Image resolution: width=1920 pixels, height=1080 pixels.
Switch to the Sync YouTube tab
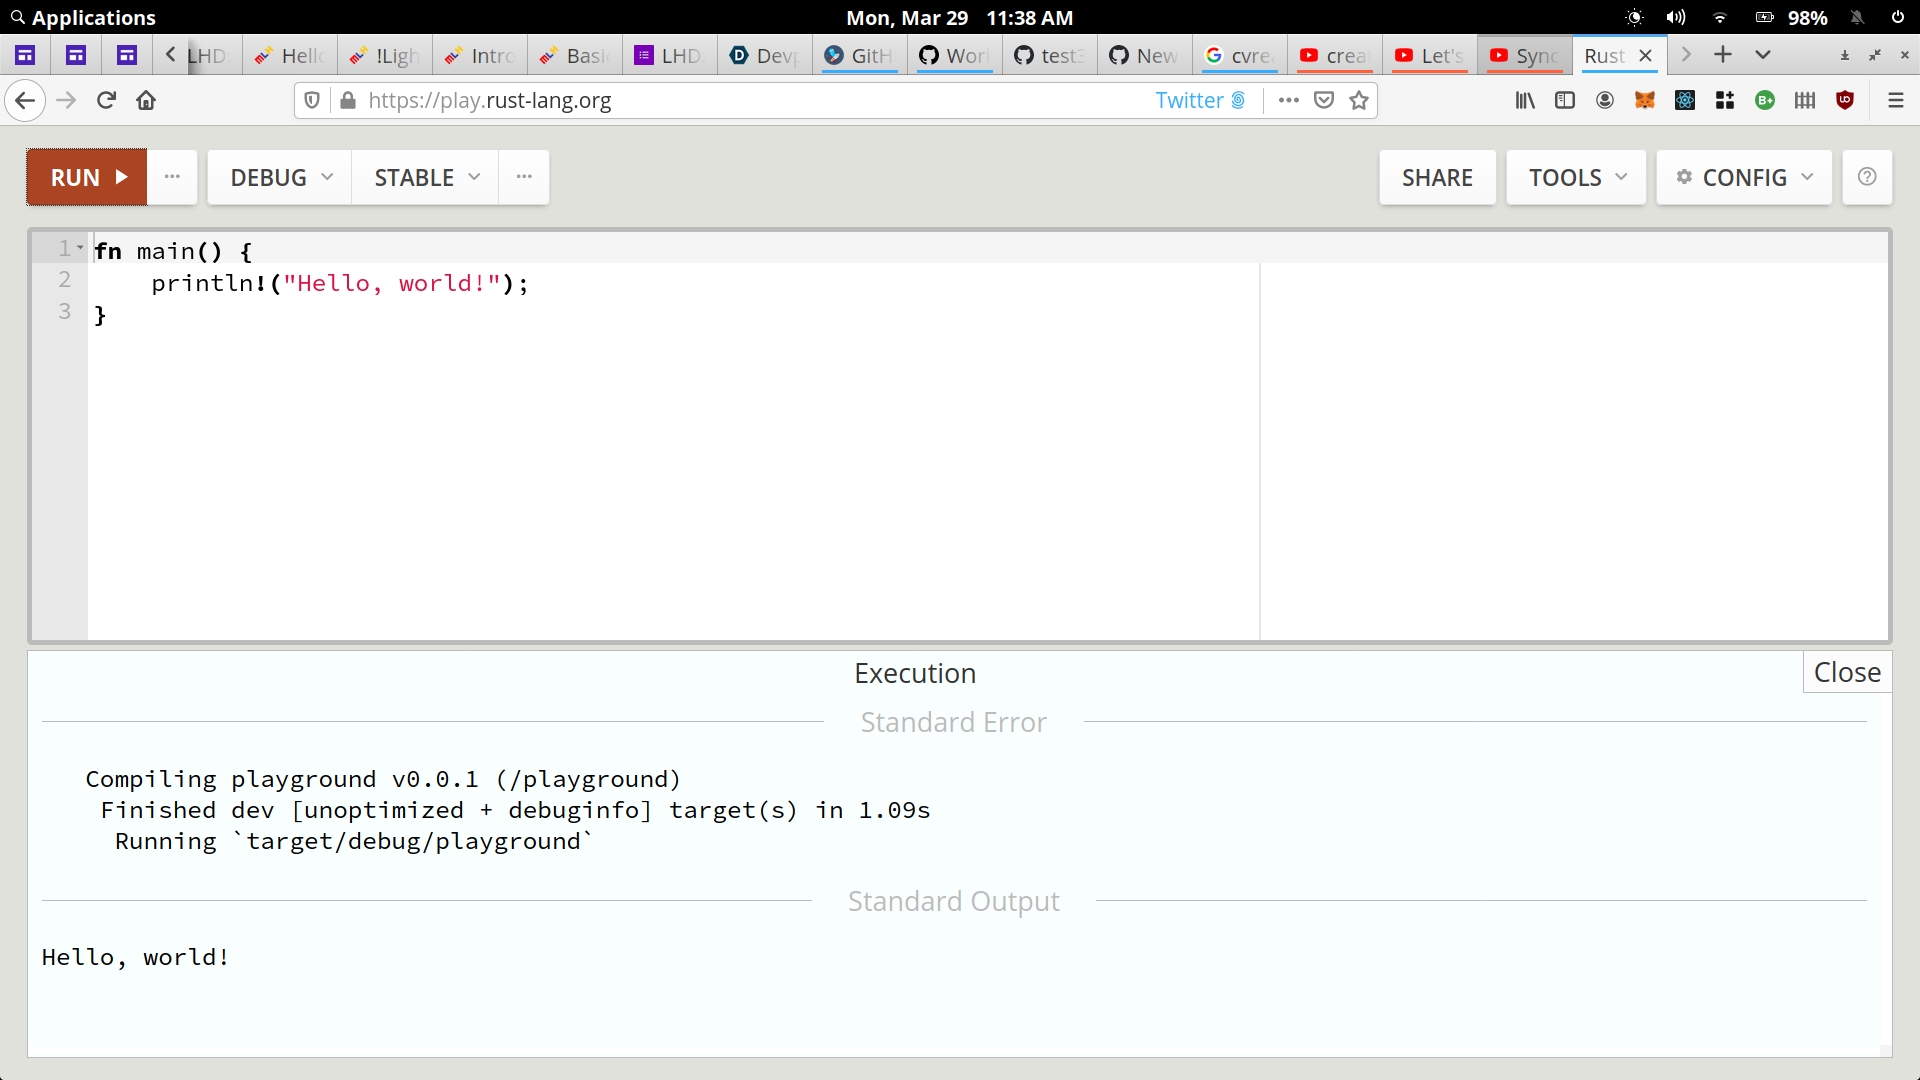[x=1524, y=56]
